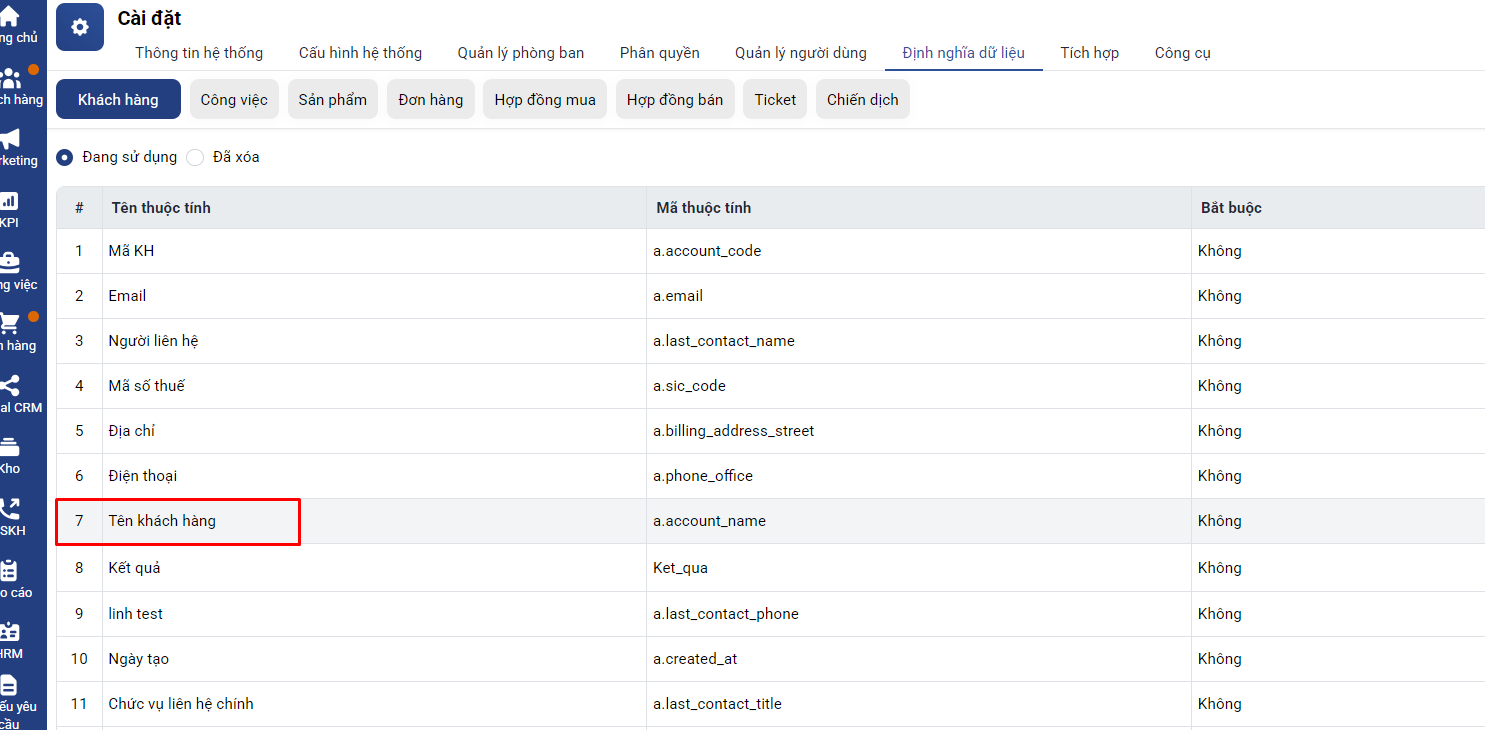The height and width of the screenshot is (730, 1485).
Task: Click the settings gear icon
Action: (x=80, y=27)
